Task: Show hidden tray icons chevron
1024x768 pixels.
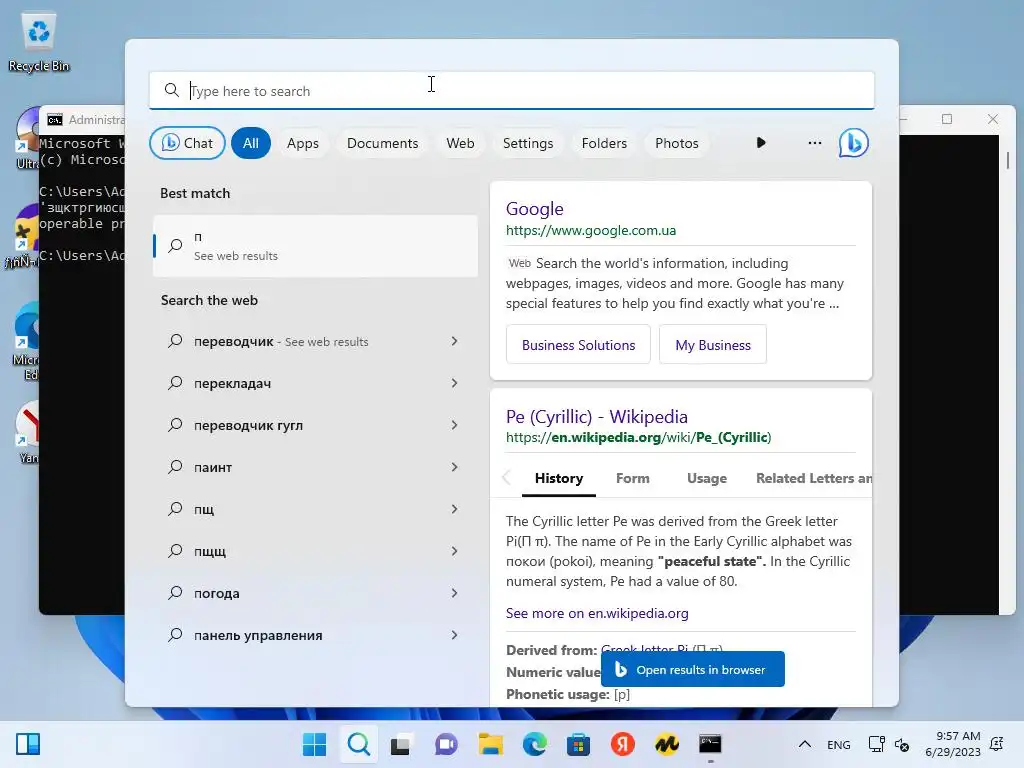Action: coord(805,744)
